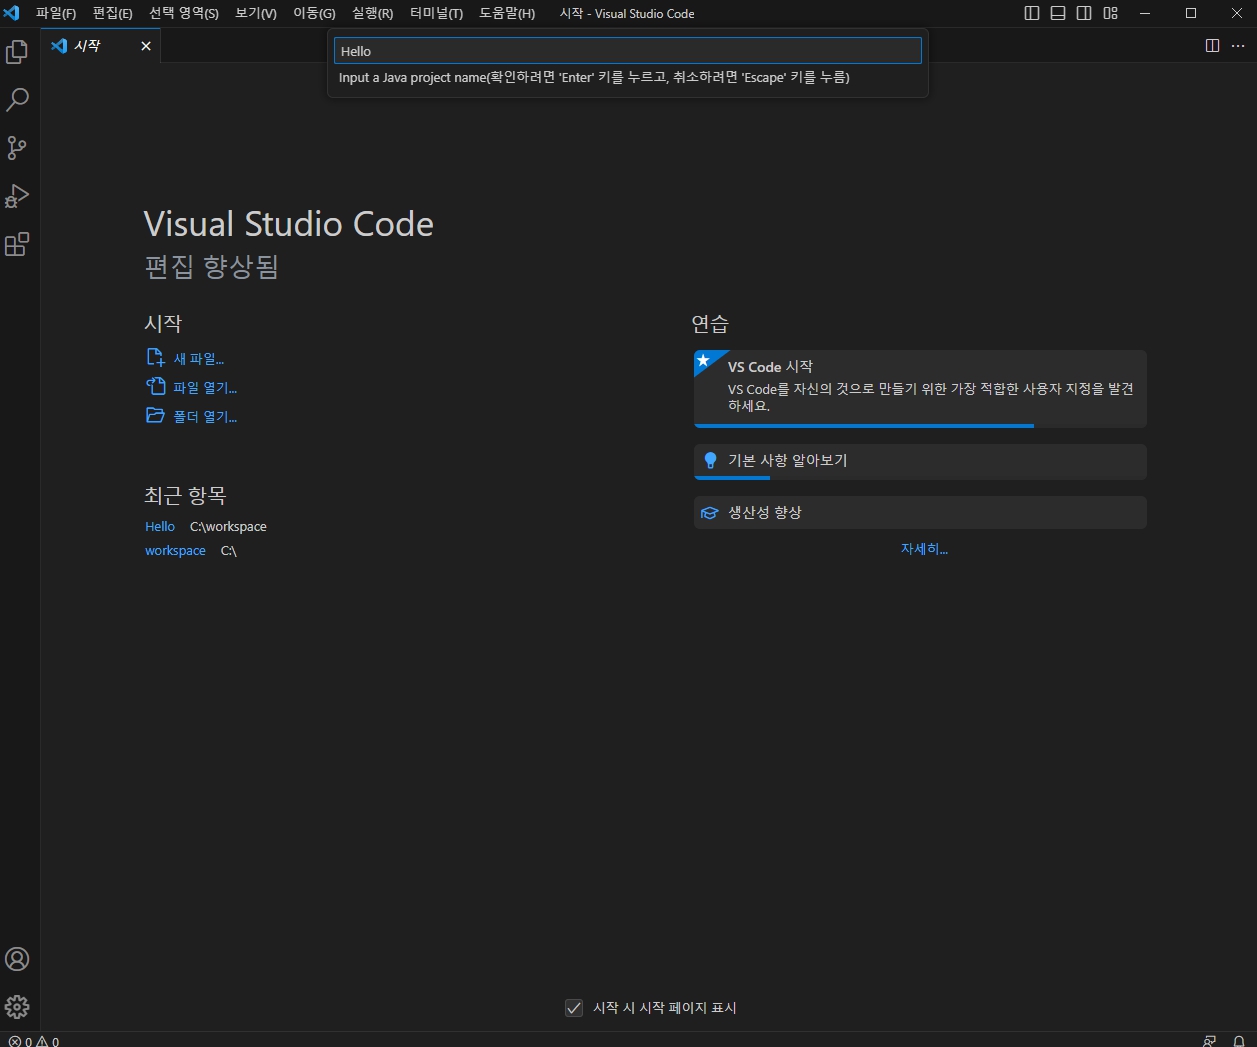Screen dimensions: 1257x1047
Task: Split the editor to the right
Action: (x=1212, y=46)
